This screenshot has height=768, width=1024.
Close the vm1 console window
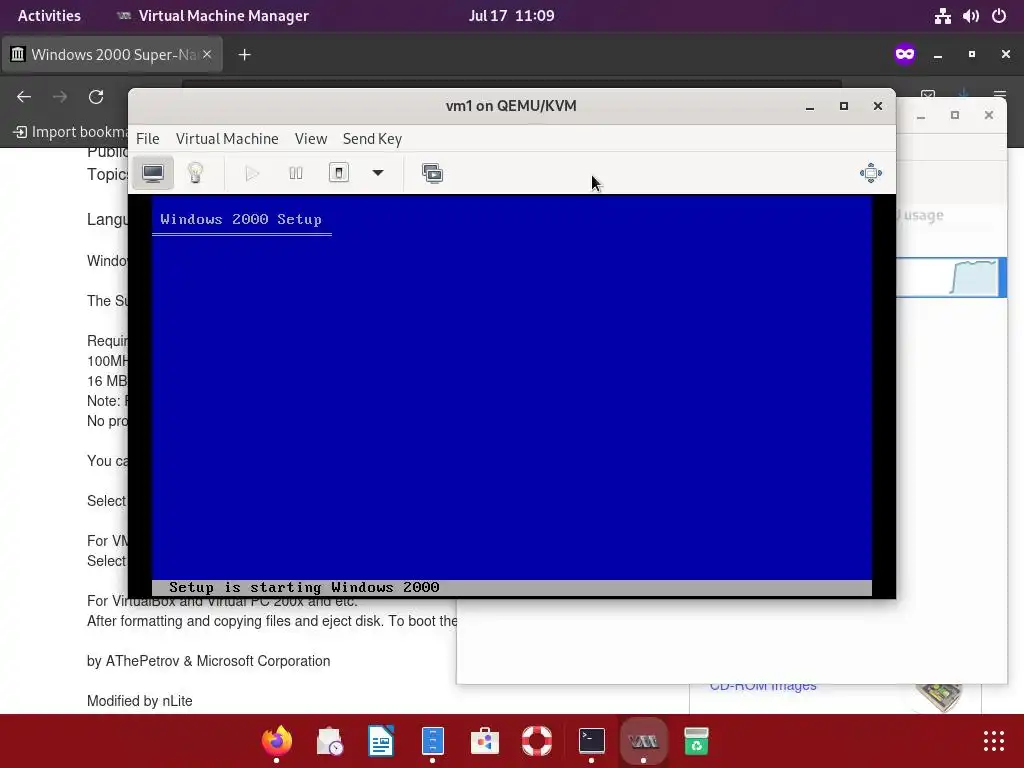(878, 106)
